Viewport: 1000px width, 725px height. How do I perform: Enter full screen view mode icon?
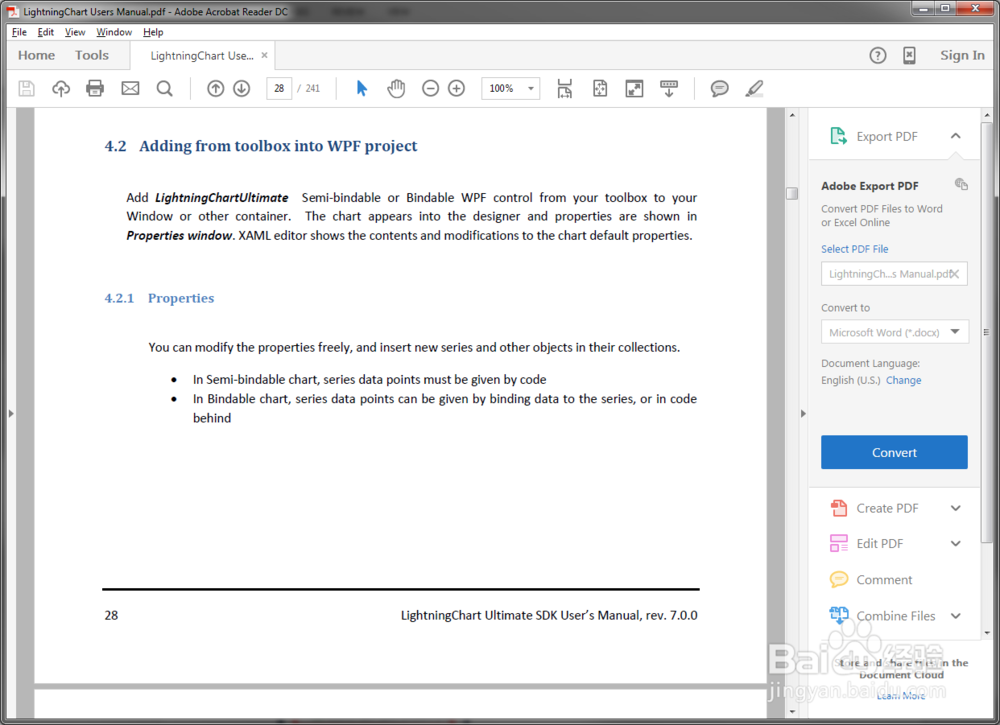pos(634,88)
